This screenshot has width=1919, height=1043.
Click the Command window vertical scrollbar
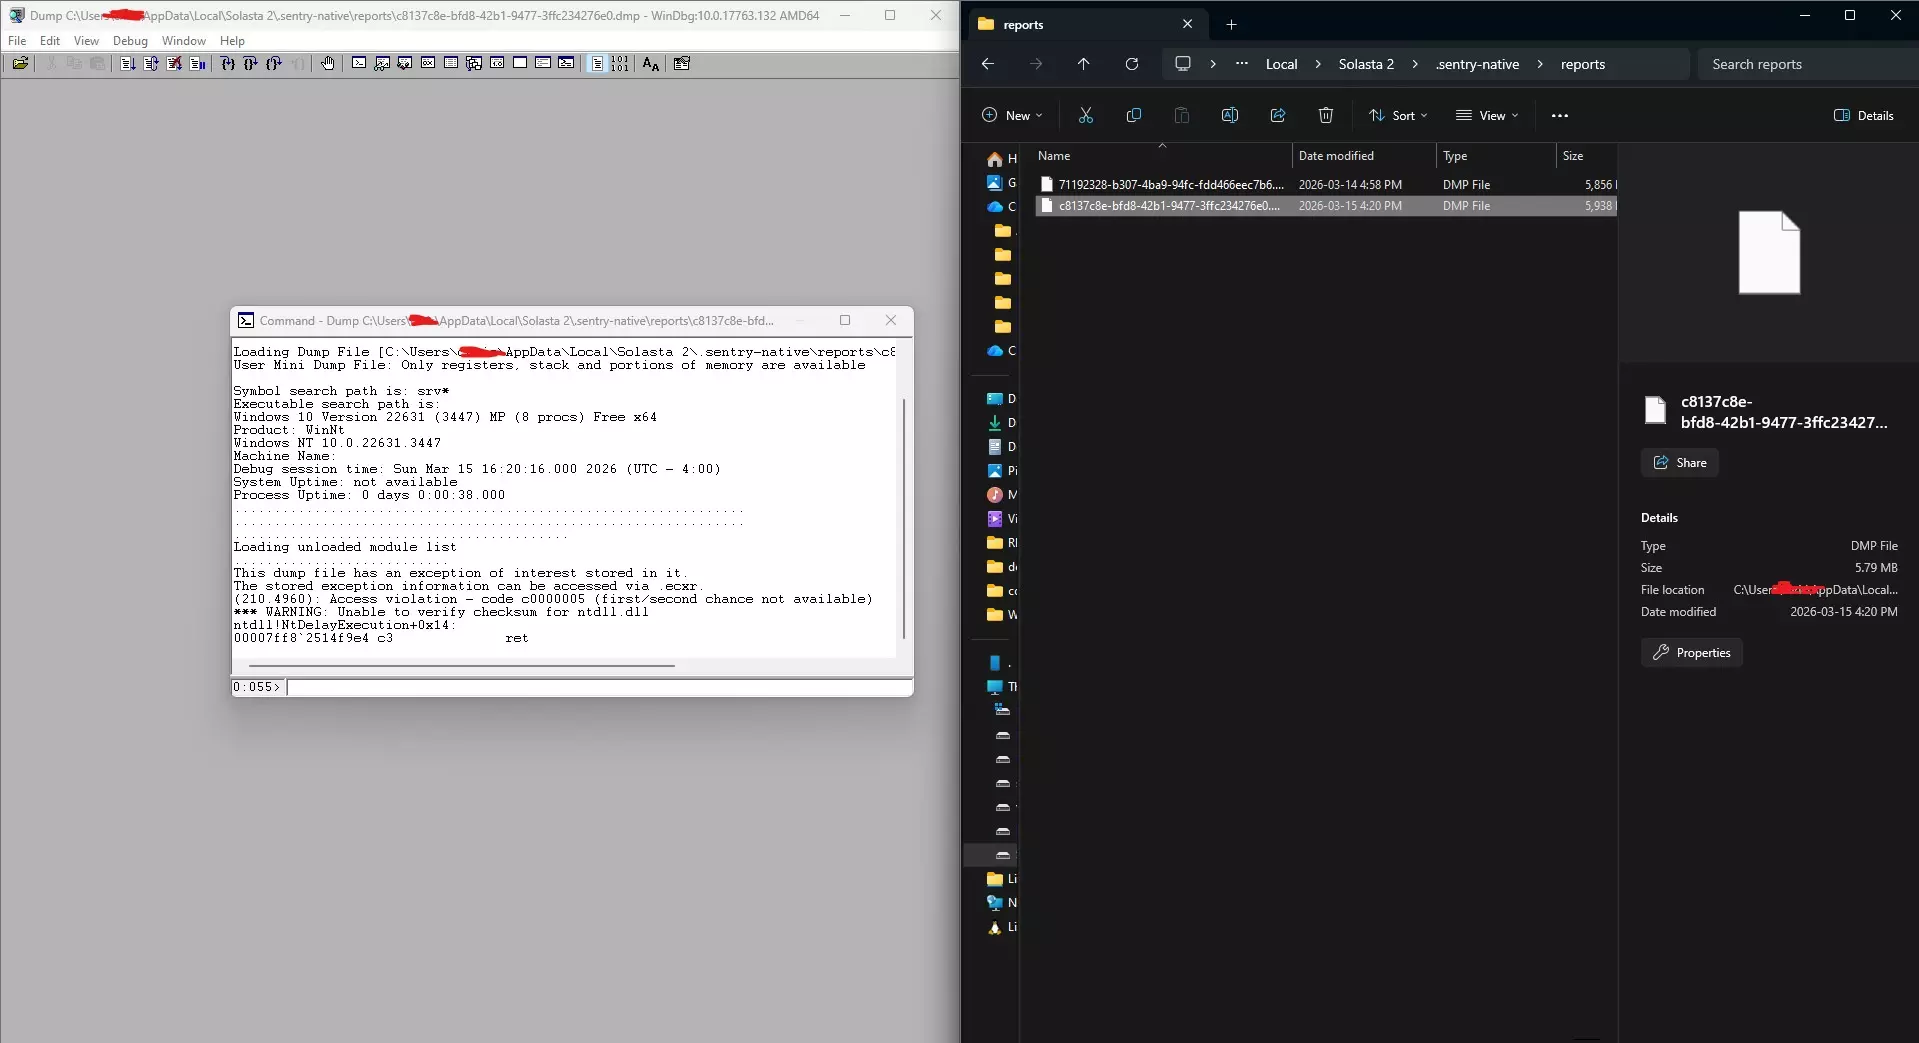(x=904, y=518)
